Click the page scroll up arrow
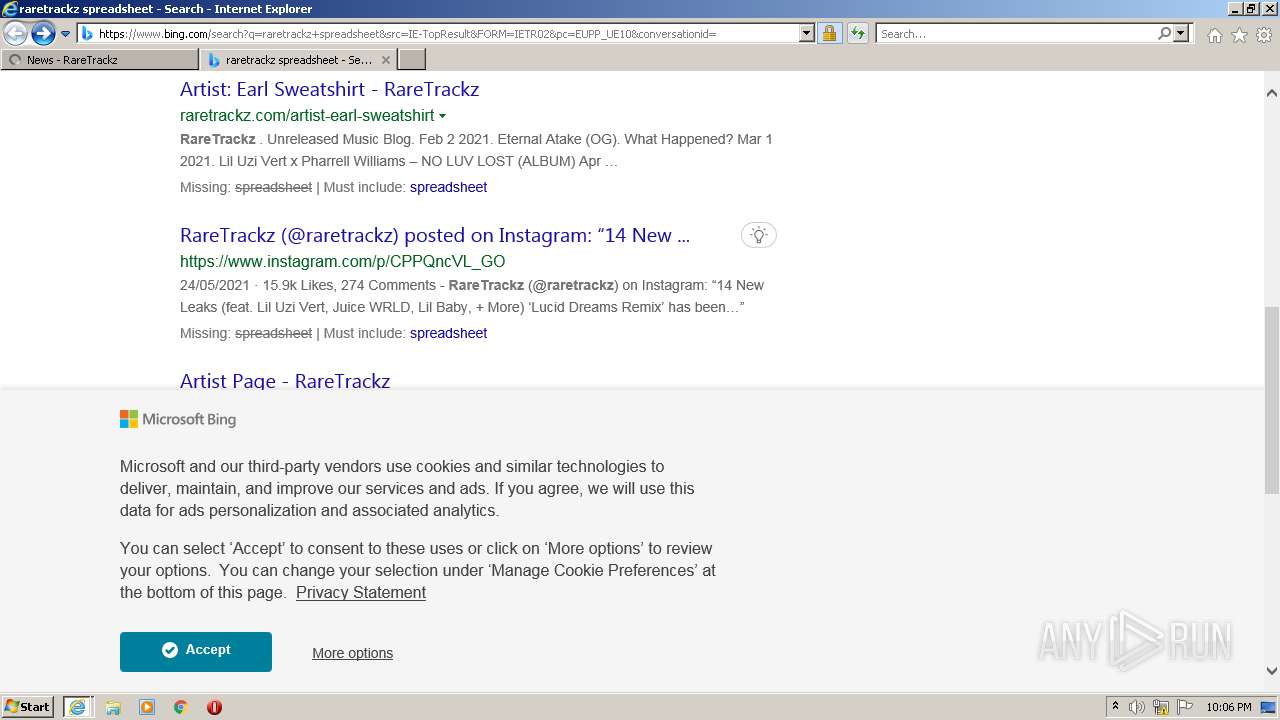The width and height of the screenshot is (1280, 720). [1272, 93]
